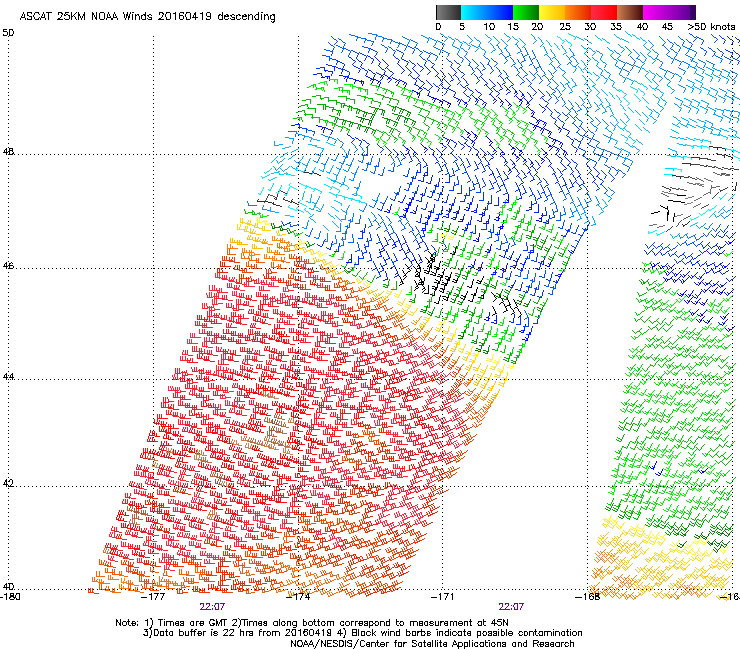
Task: Click the orange 25-30 knots legend color segment
Action: [x=578, y=12]
